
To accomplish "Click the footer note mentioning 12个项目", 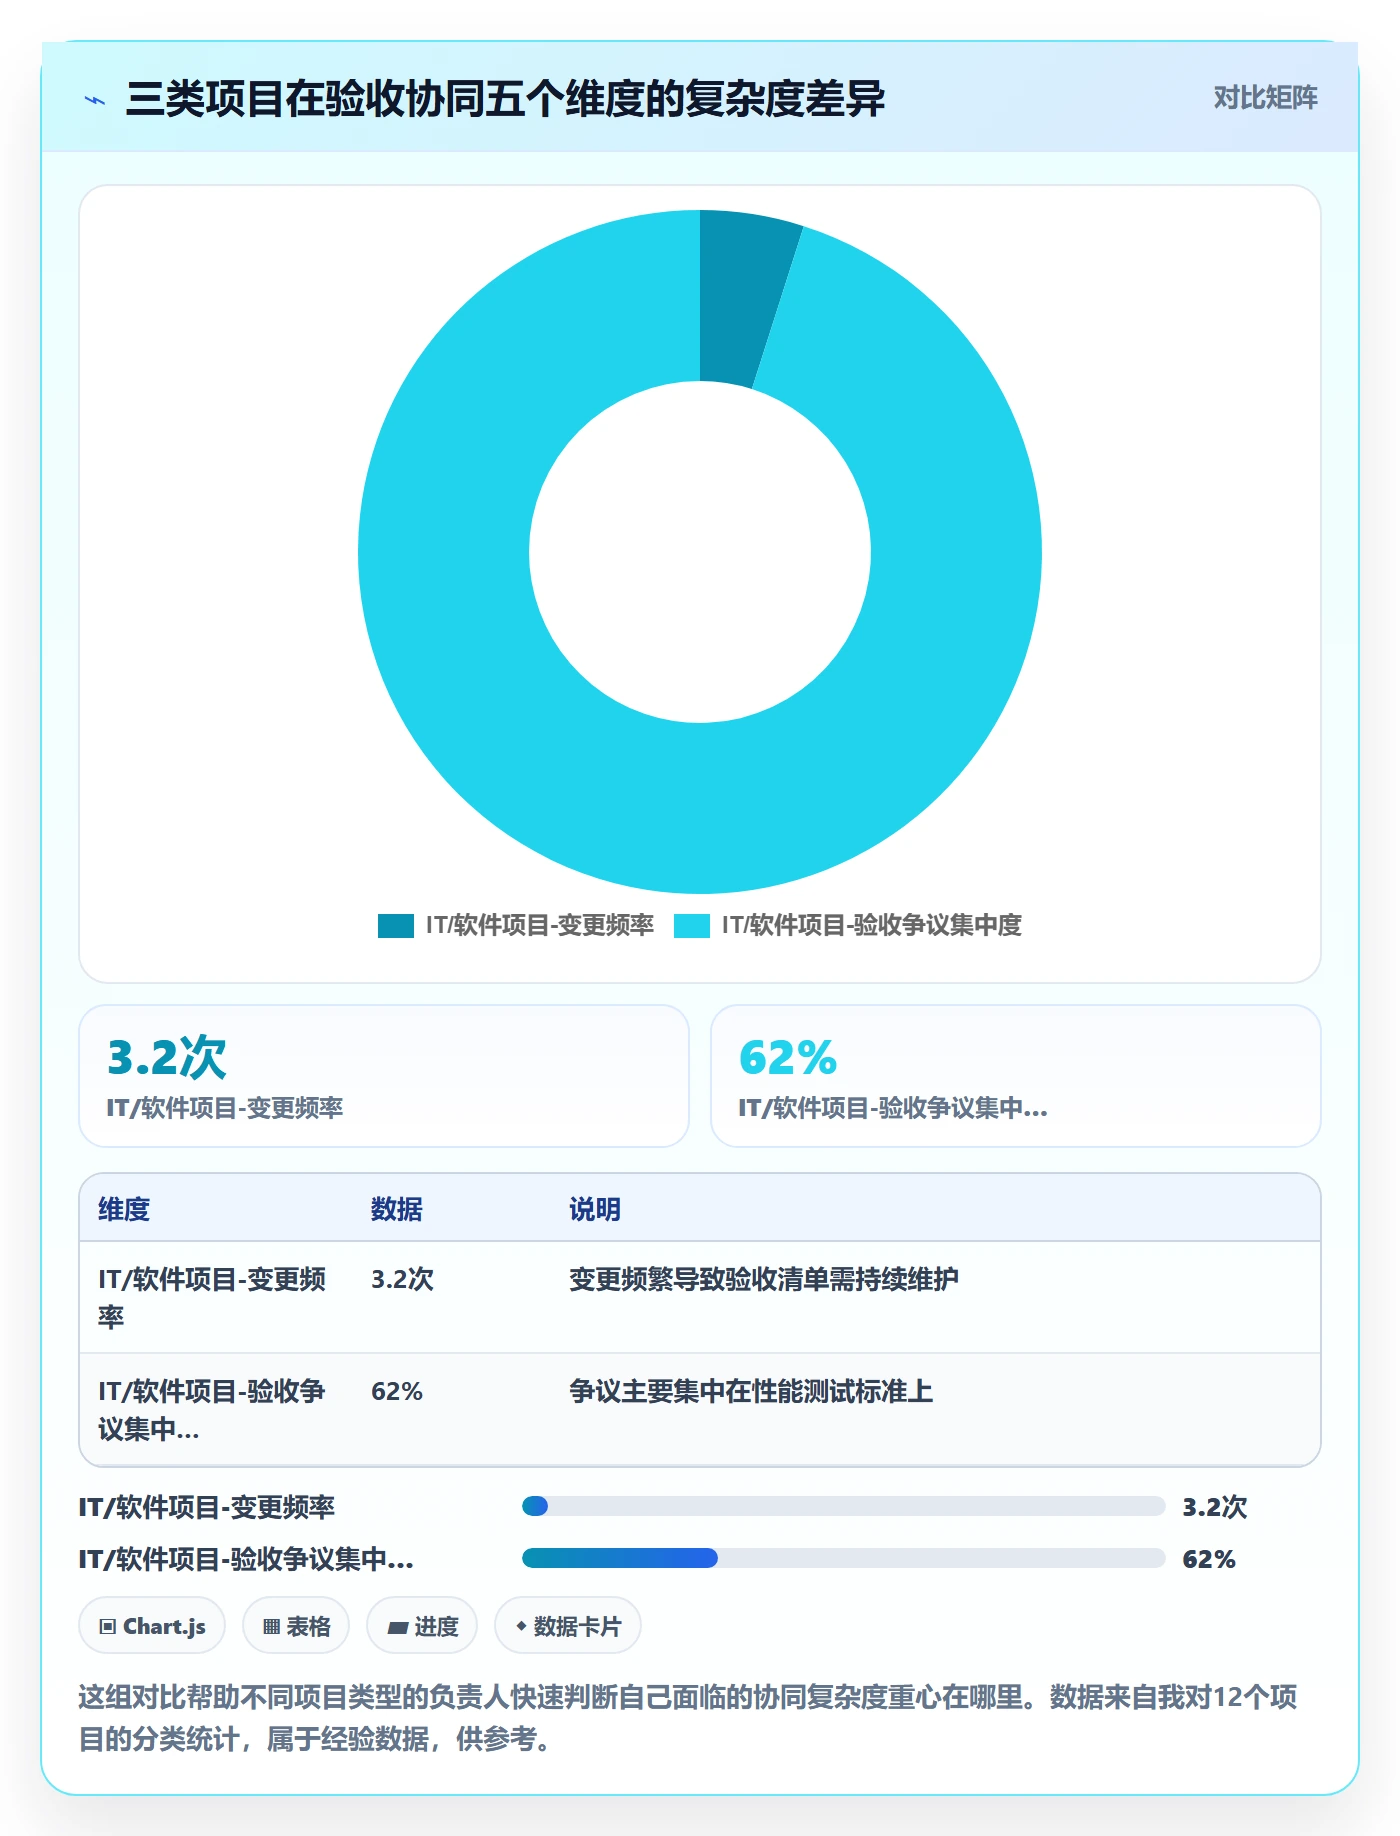I will coord(688,1718).
